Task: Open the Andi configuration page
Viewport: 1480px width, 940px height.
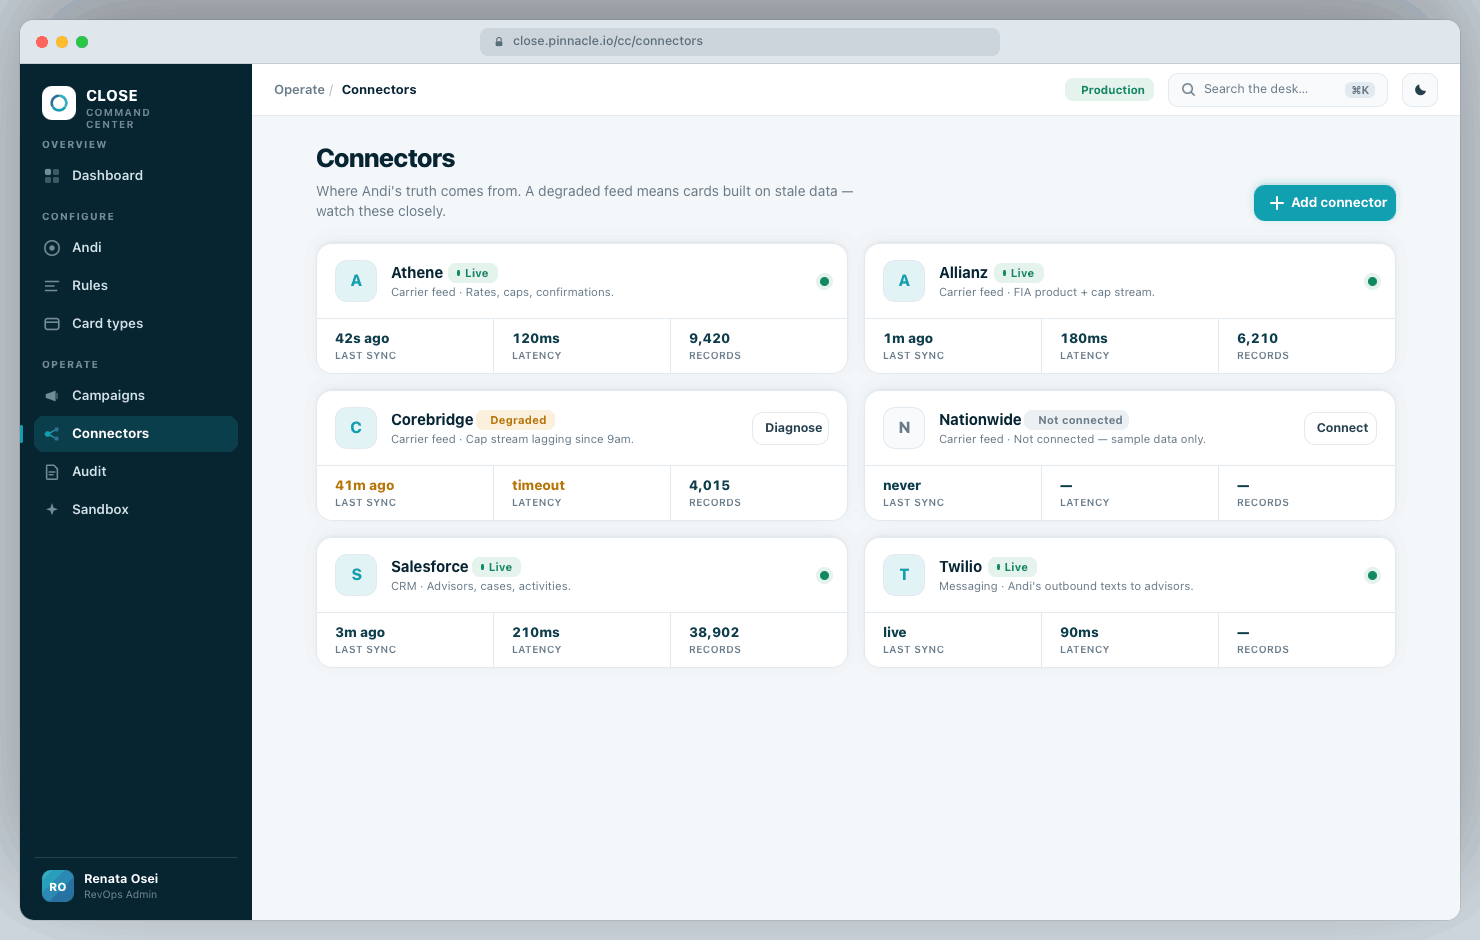Action: [x=136, y=248]
